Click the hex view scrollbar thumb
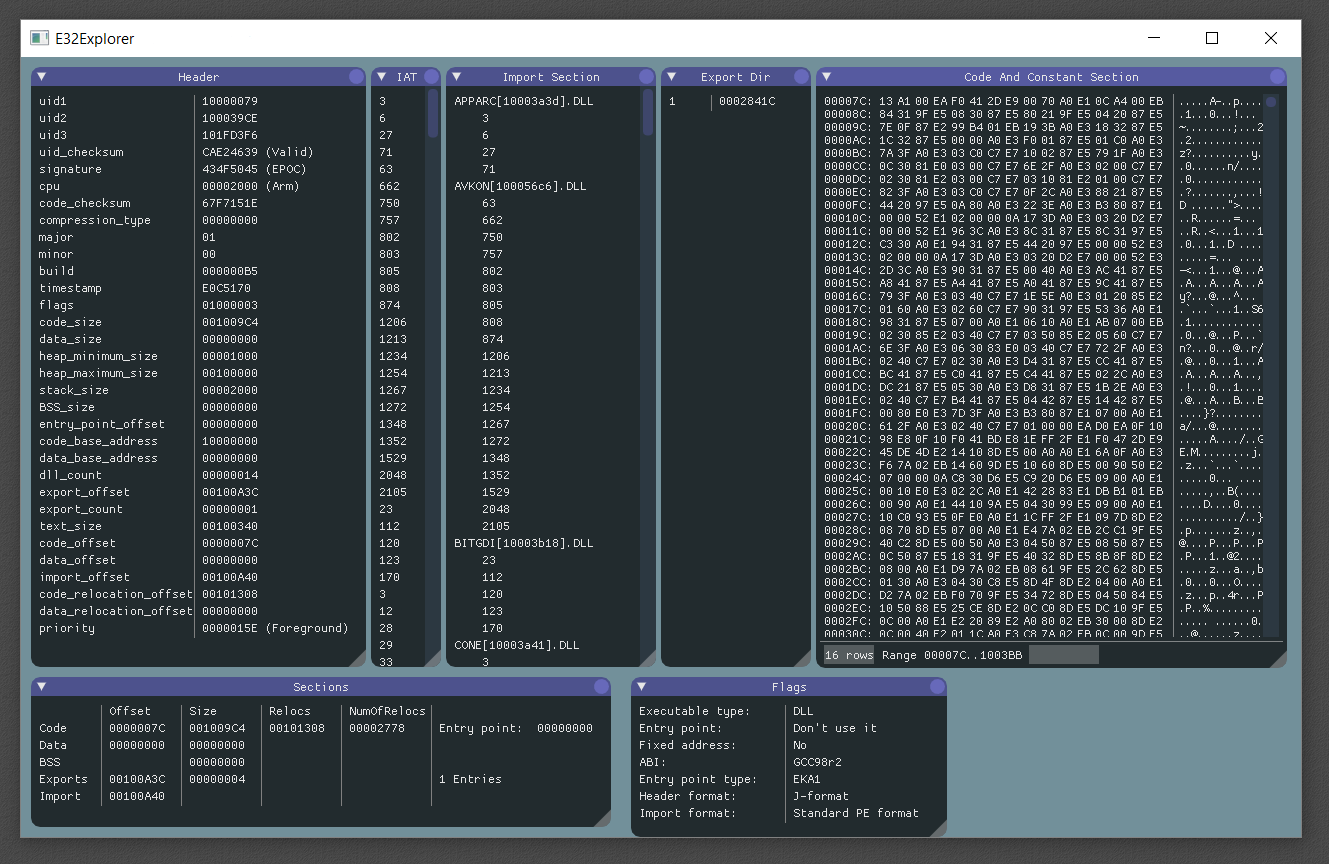1329x864 pixels. pos(1271,102)
